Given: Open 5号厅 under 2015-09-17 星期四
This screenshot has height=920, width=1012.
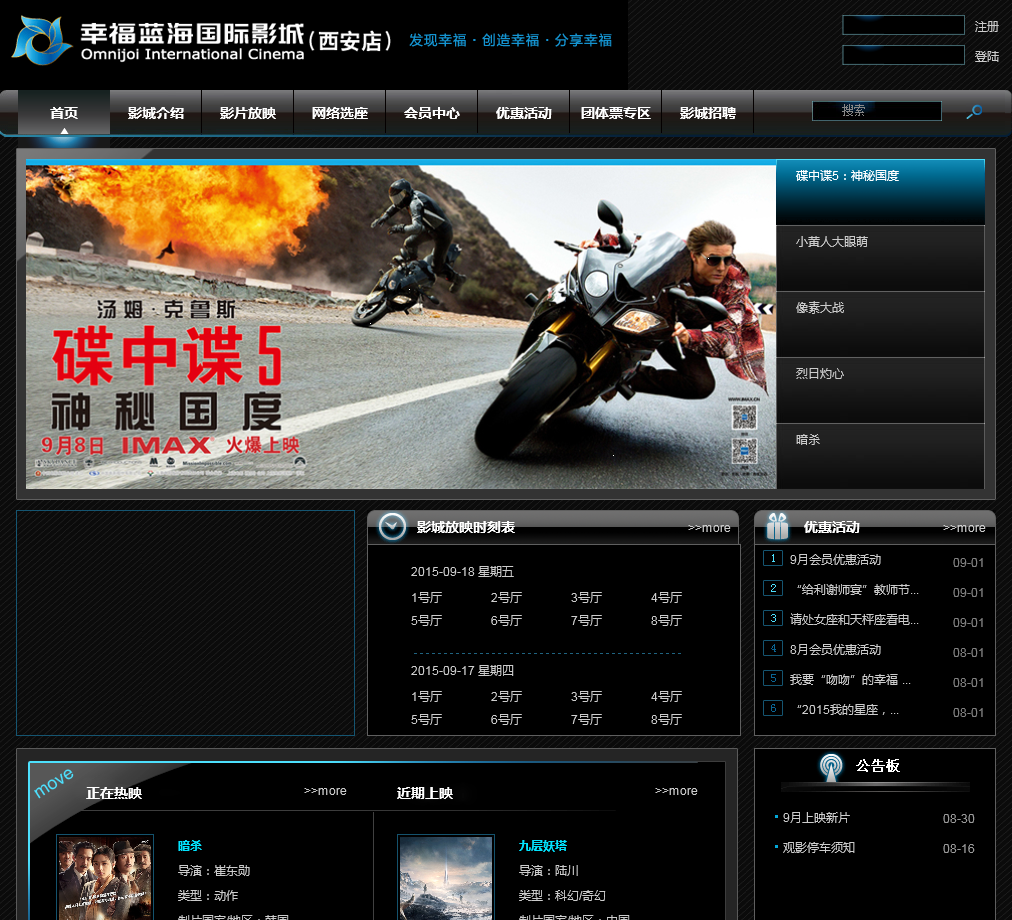Looking at the screenshot, I should [426, 719].
